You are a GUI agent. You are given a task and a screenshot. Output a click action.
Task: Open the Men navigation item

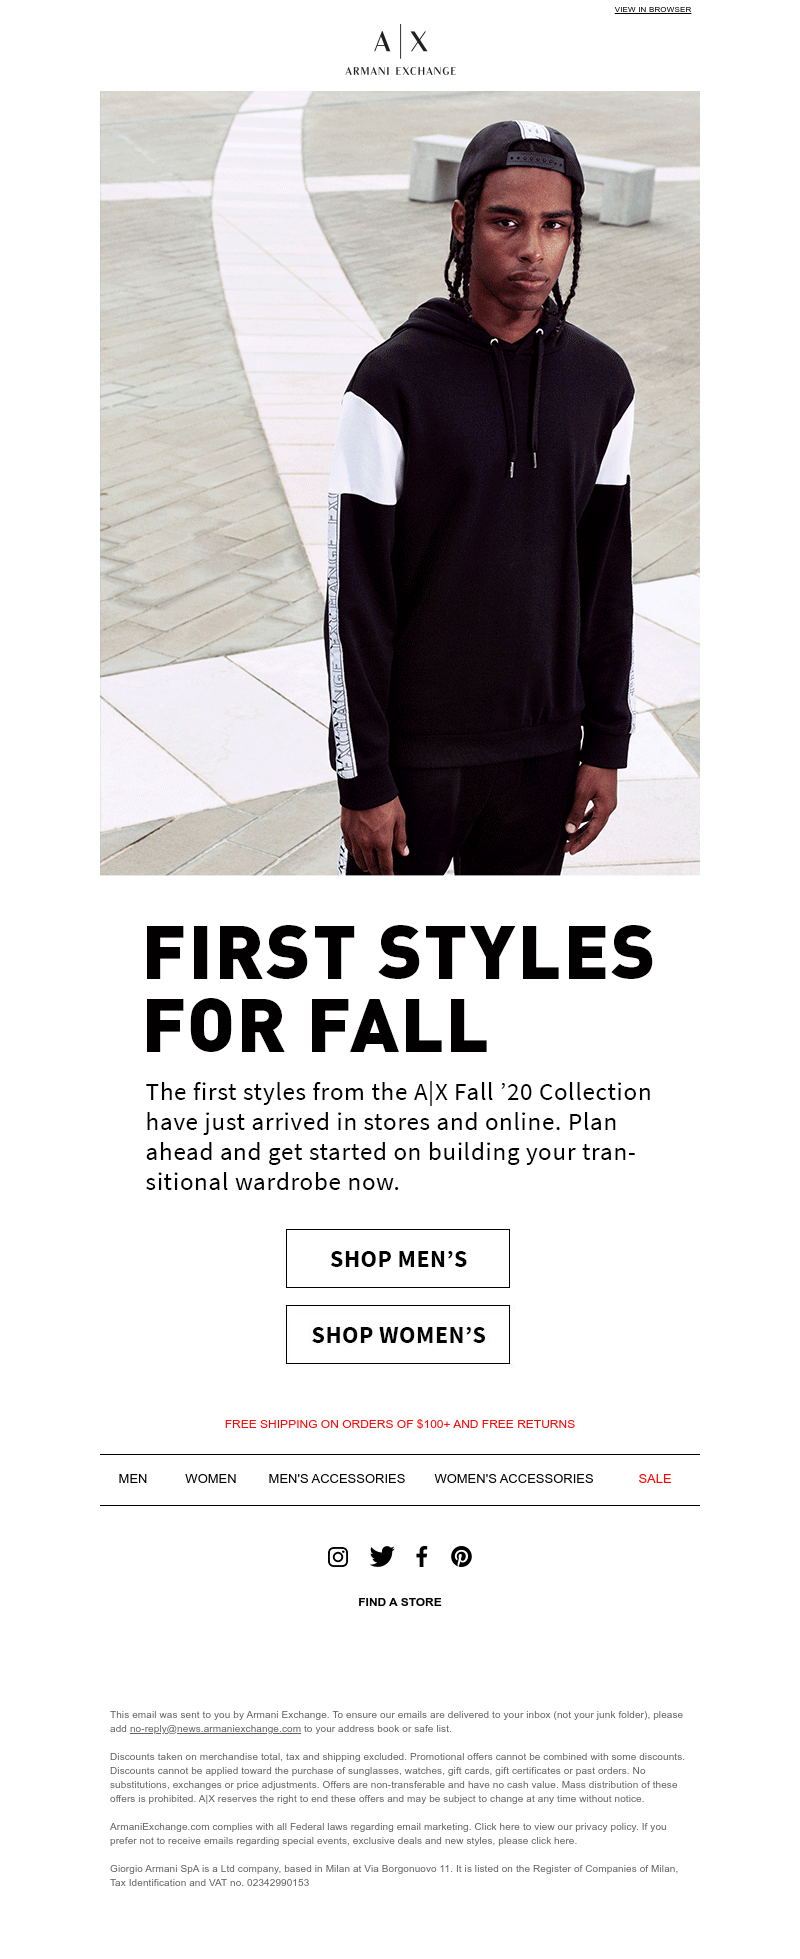click(133, 1478)
